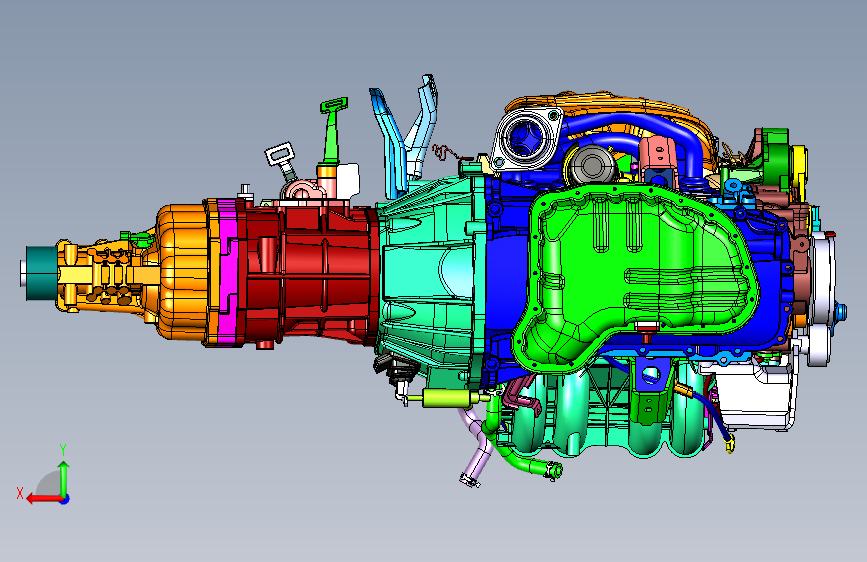
Task: Click the green shift lever handle
Action: point(332,130)
